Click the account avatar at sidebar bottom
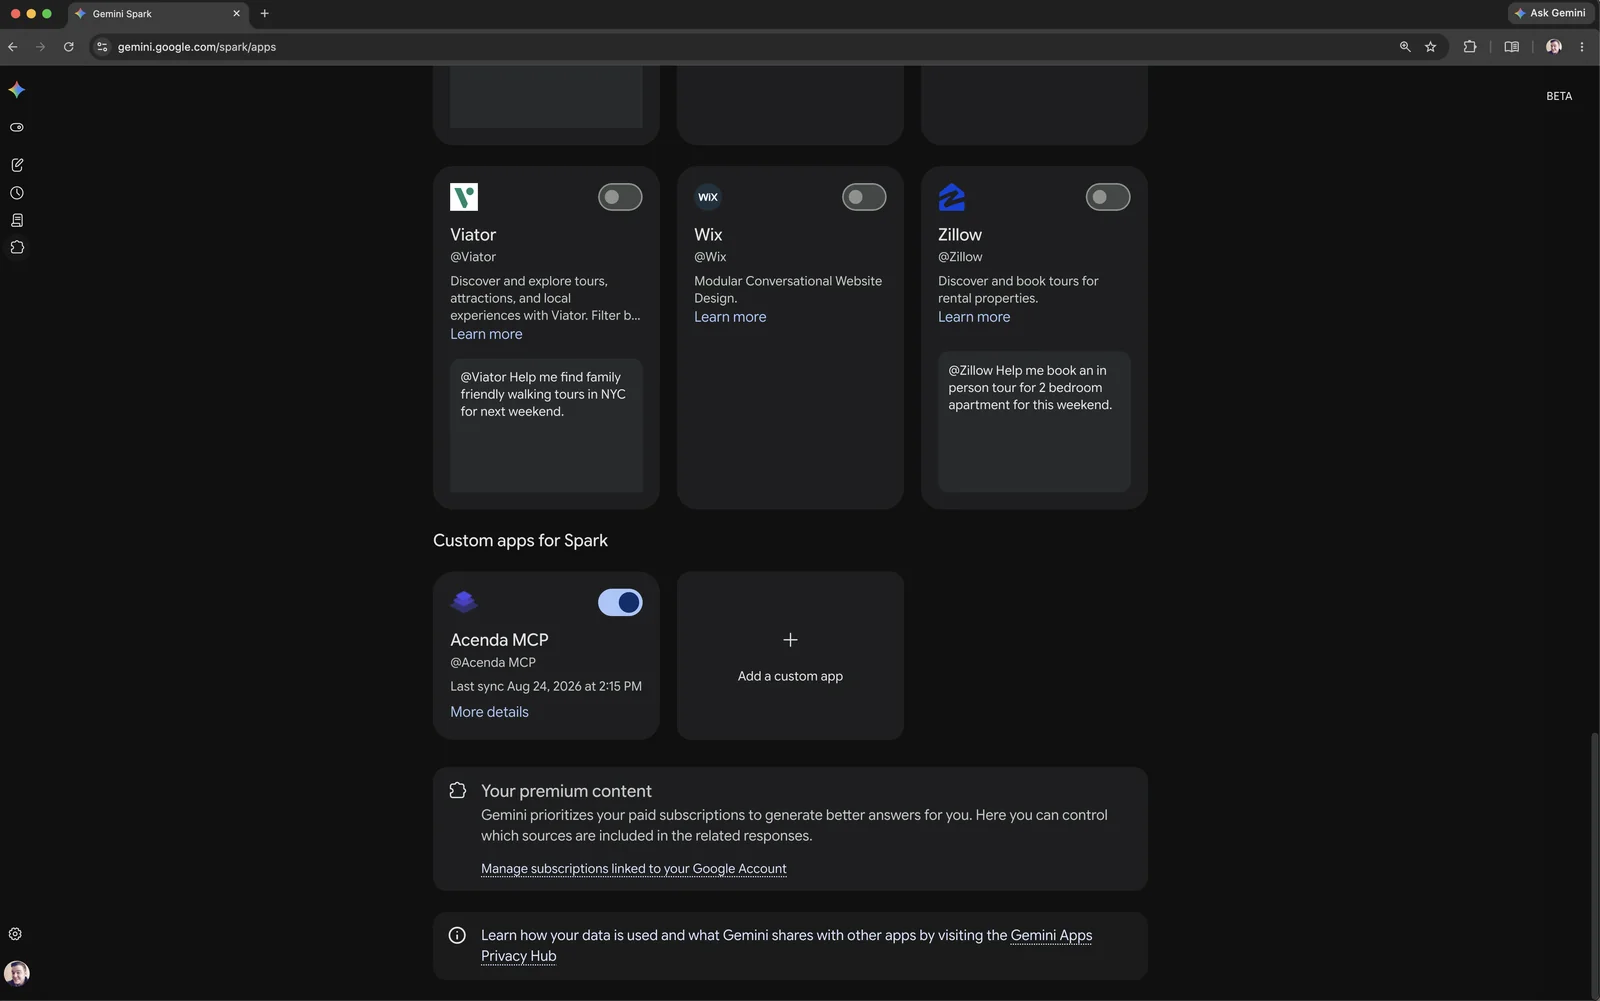 17,973
